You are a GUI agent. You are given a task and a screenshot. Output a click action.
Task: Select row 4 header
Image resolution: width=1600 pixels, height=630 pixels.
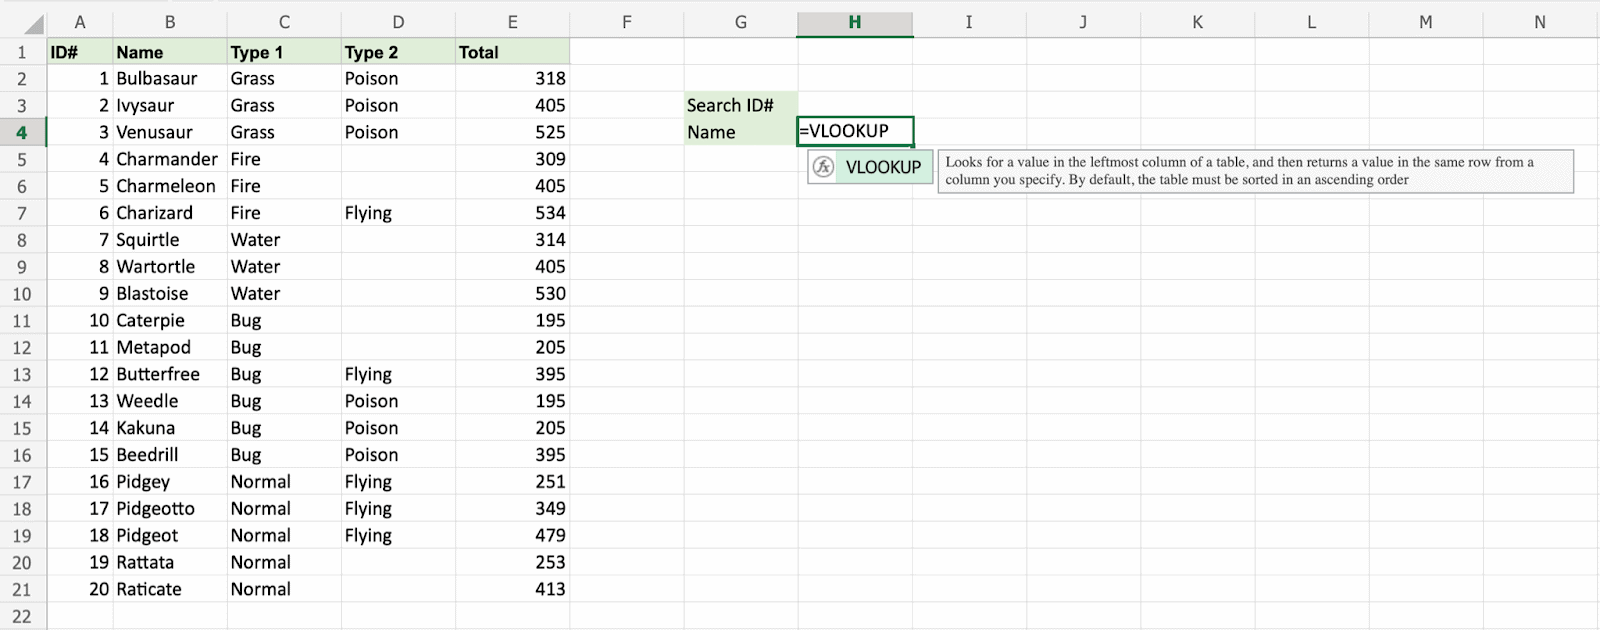pyautogui.click(x=22, y=132)
